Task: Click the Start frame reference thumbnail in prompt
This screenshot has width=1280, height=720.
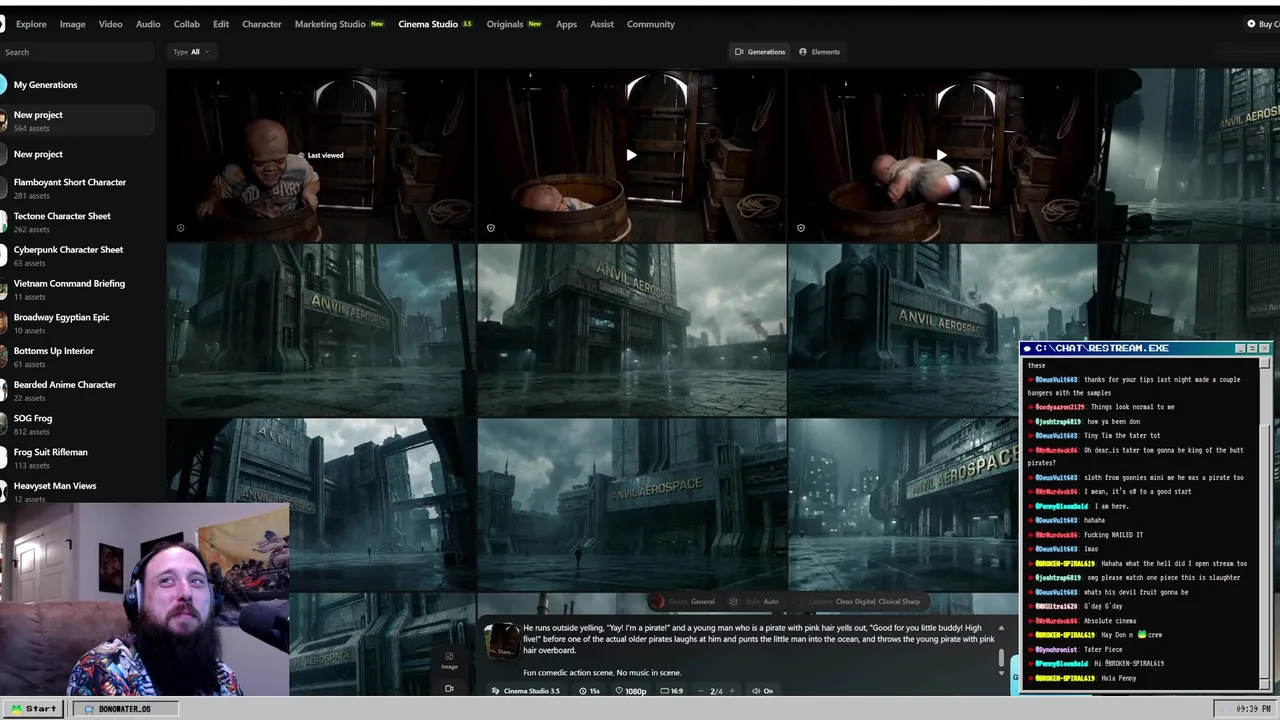Action: pyautogui.click(x=502, y=641)
